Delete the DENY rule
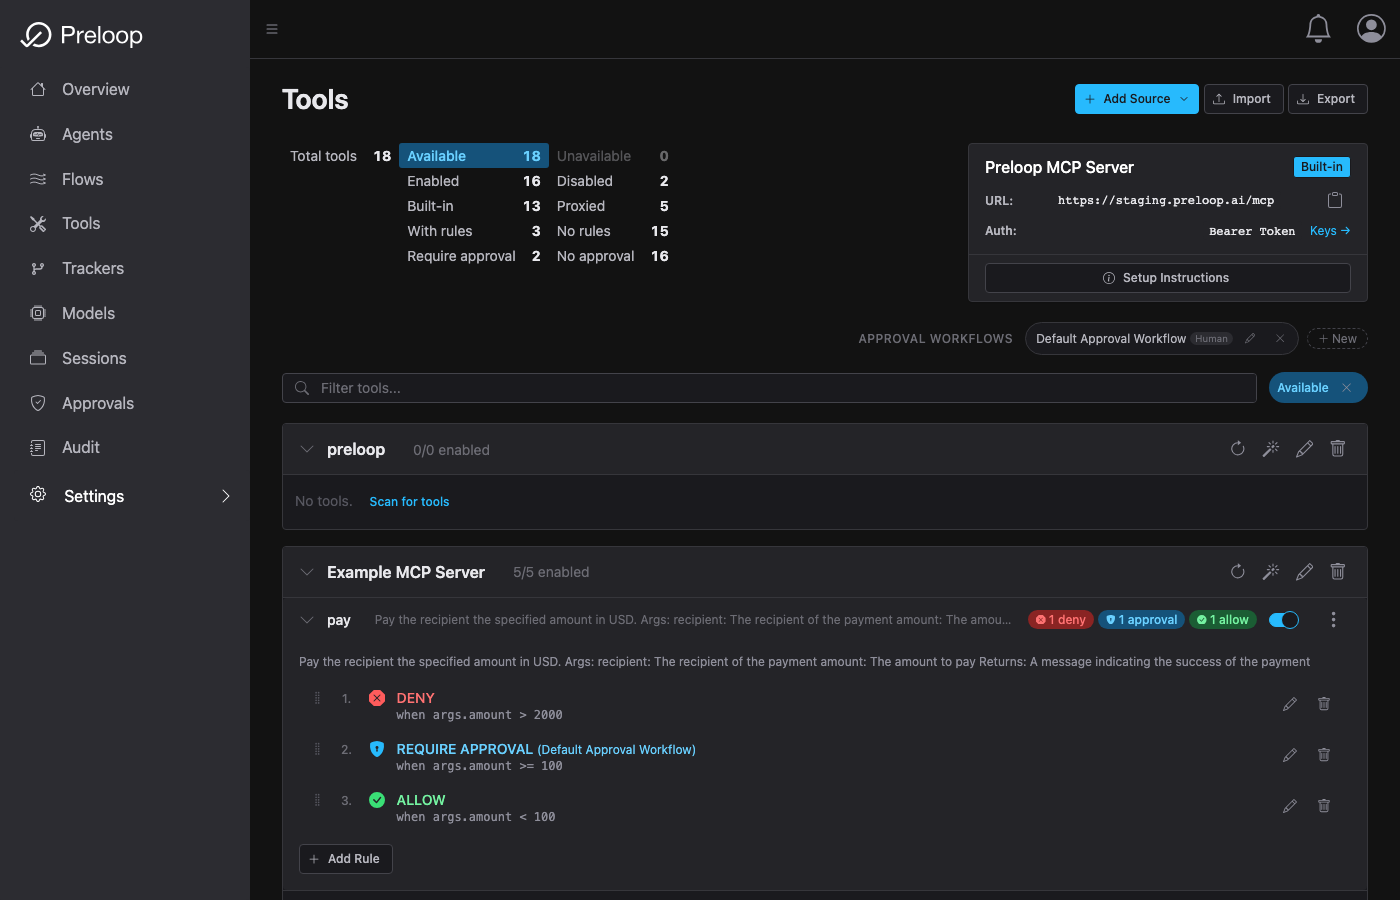This screenshot has height=900, width=1400. coord(1324,704)
